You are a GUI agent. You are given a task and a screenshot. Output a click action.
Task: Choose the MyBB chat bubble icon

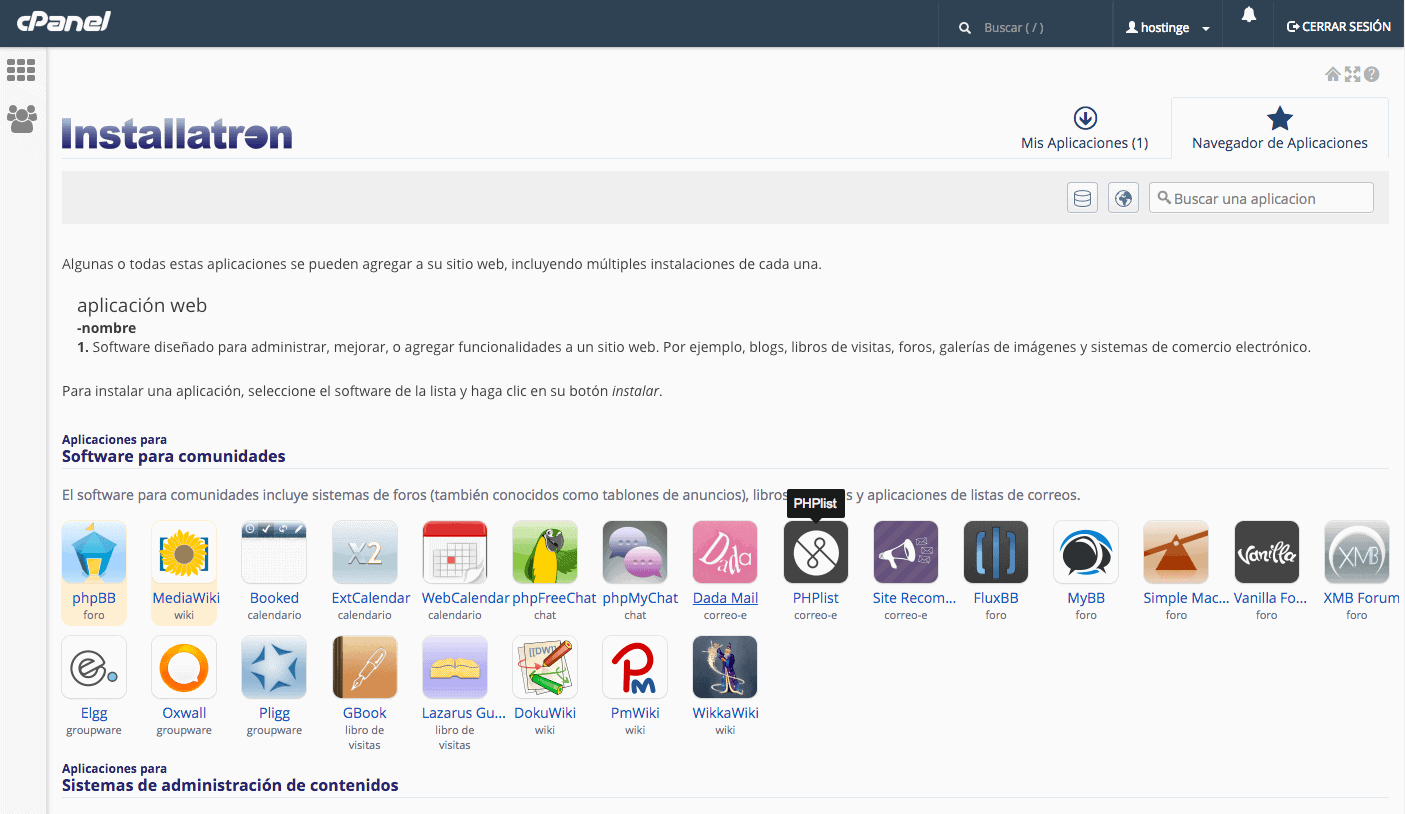(x=1086, y=552)
